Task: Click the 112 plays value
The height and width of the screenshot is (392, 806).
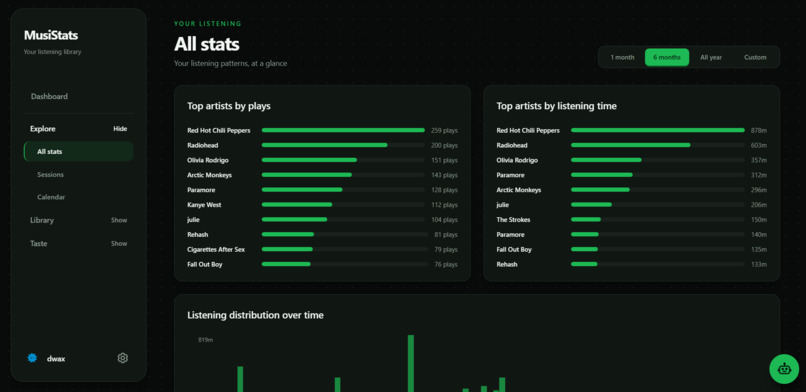Action: (x=444, y=205)
